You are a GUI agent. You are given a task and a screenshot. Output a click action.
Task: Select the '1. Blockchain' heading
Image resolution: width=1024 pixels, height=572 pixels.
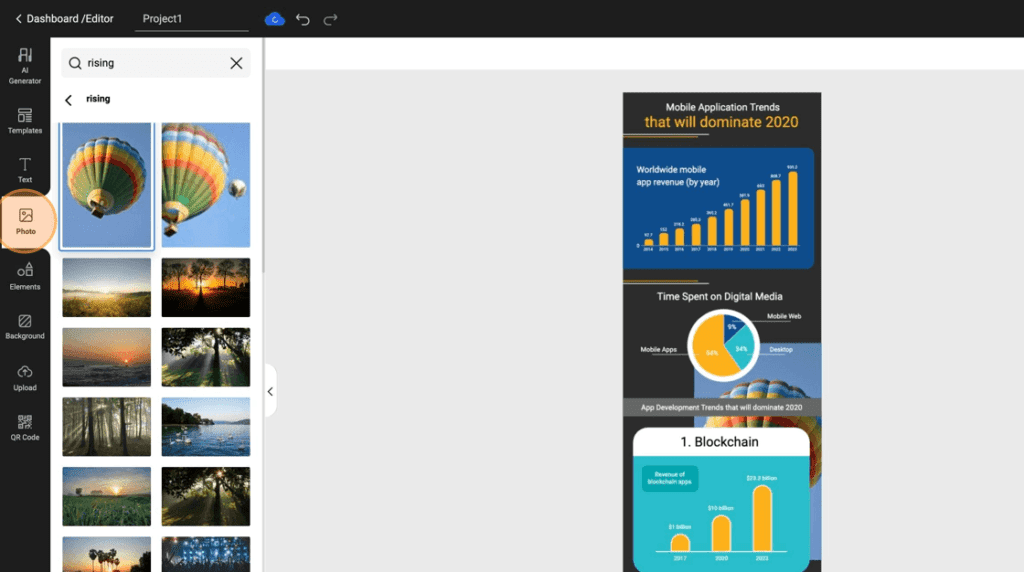pos(720,442)
